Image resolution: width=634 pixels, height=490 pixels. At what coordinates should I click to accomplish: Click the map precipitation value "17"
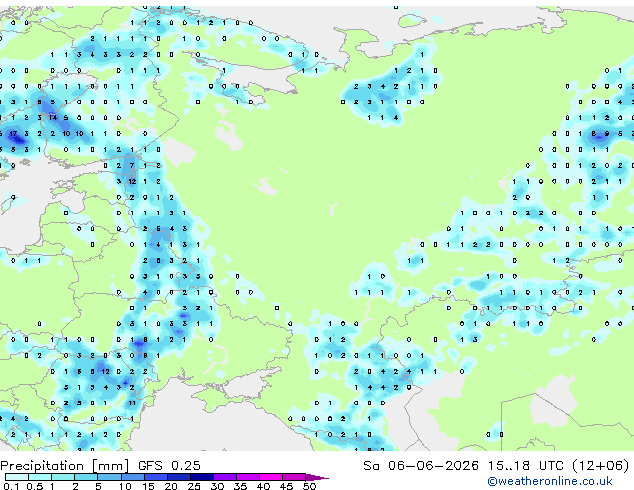[x=13, y=133]
